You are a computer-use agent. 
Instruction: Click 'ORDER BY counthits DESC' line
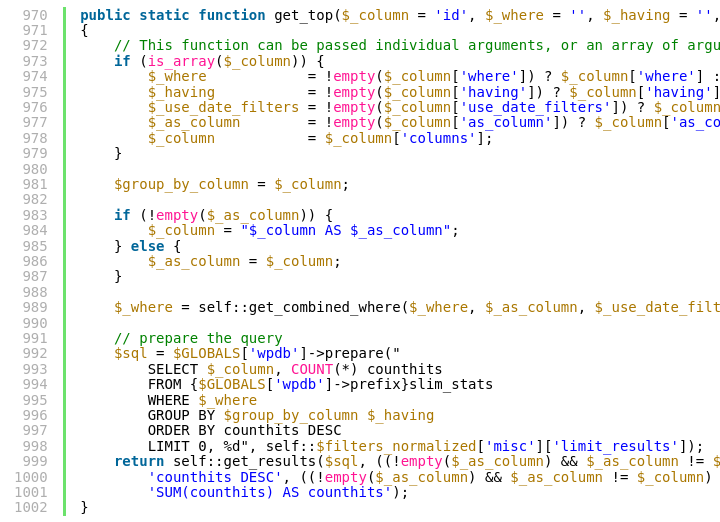coord(244,431)
